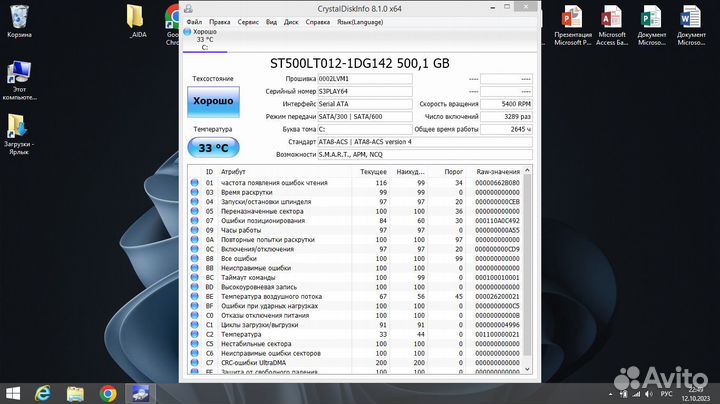
Task: Click the SATA/300 | SATA/600 transfer mode field
Action: [365, 117]
